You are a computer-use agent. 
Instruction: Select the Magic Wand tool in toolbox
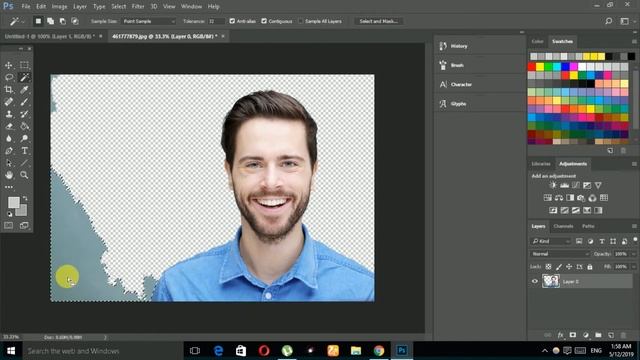pos(24,78)
